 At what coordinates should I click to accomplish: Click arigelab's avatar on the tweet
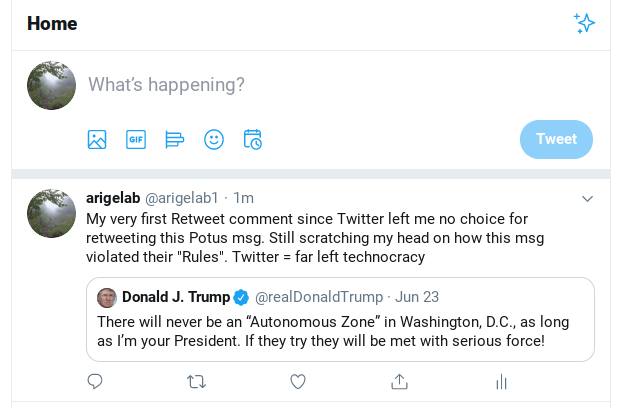51,213
